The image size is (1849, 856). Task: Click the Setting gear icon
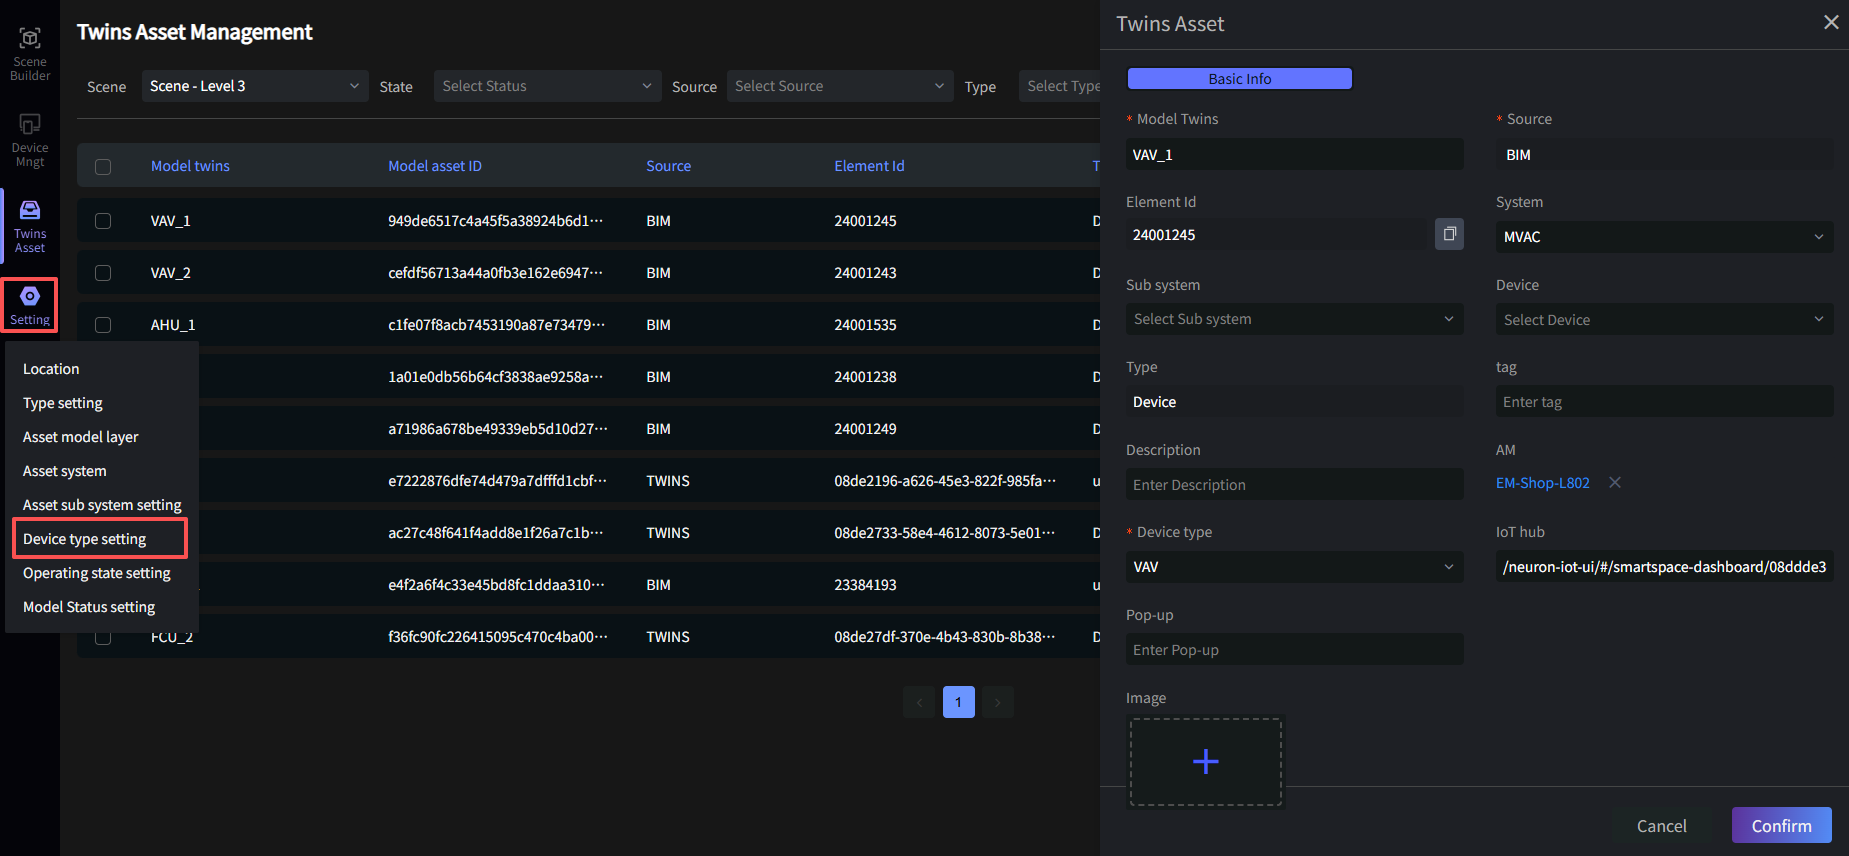30,297
